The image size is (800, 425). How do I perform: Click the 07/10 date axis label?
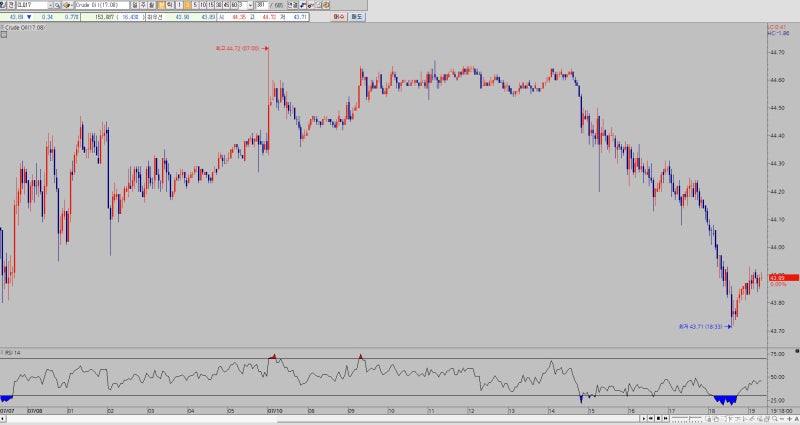click(x=275, y=411)
